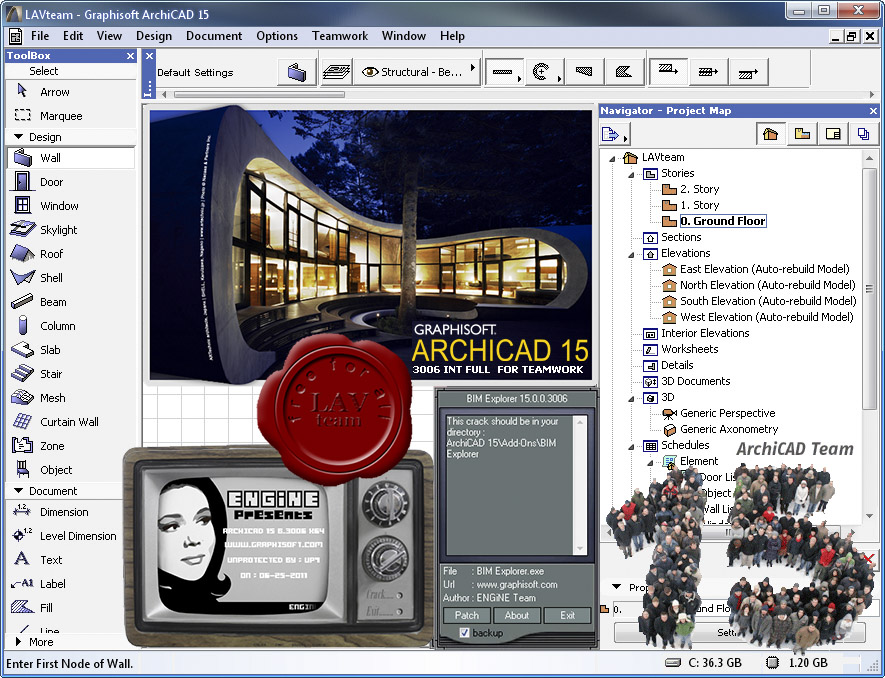Viewport: 885px width, 678px height.
Task: Click the layer stack icon in info box
Action: (336, 72)
